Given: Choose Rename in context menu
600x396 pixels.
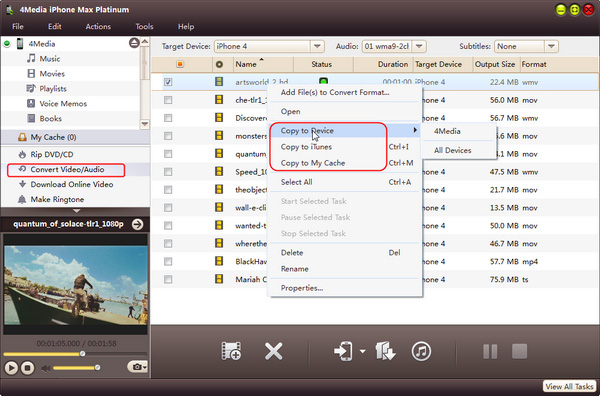Looking at the screenshot, I should pyautogui.click(x=344, y=269).
